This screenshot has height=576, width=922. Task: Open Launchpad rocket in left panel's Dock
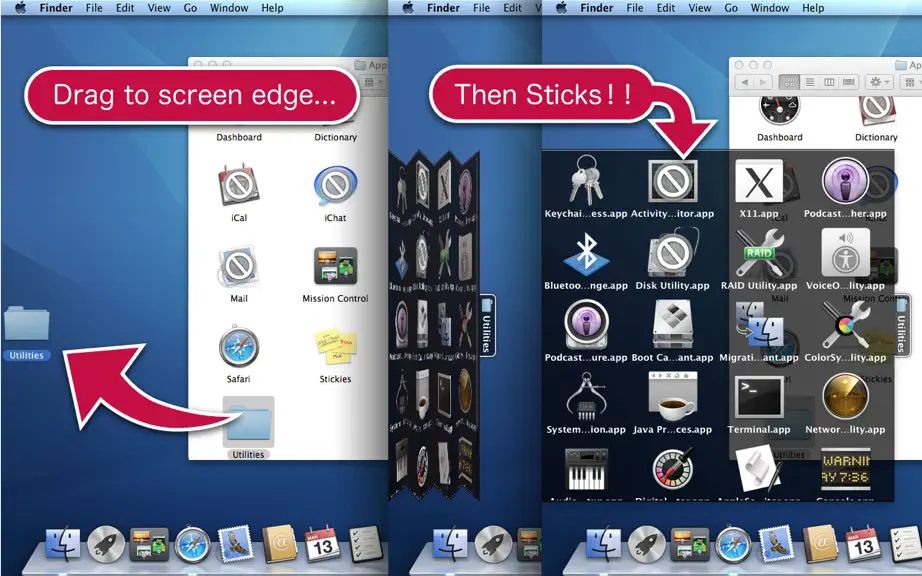[106, 543]
